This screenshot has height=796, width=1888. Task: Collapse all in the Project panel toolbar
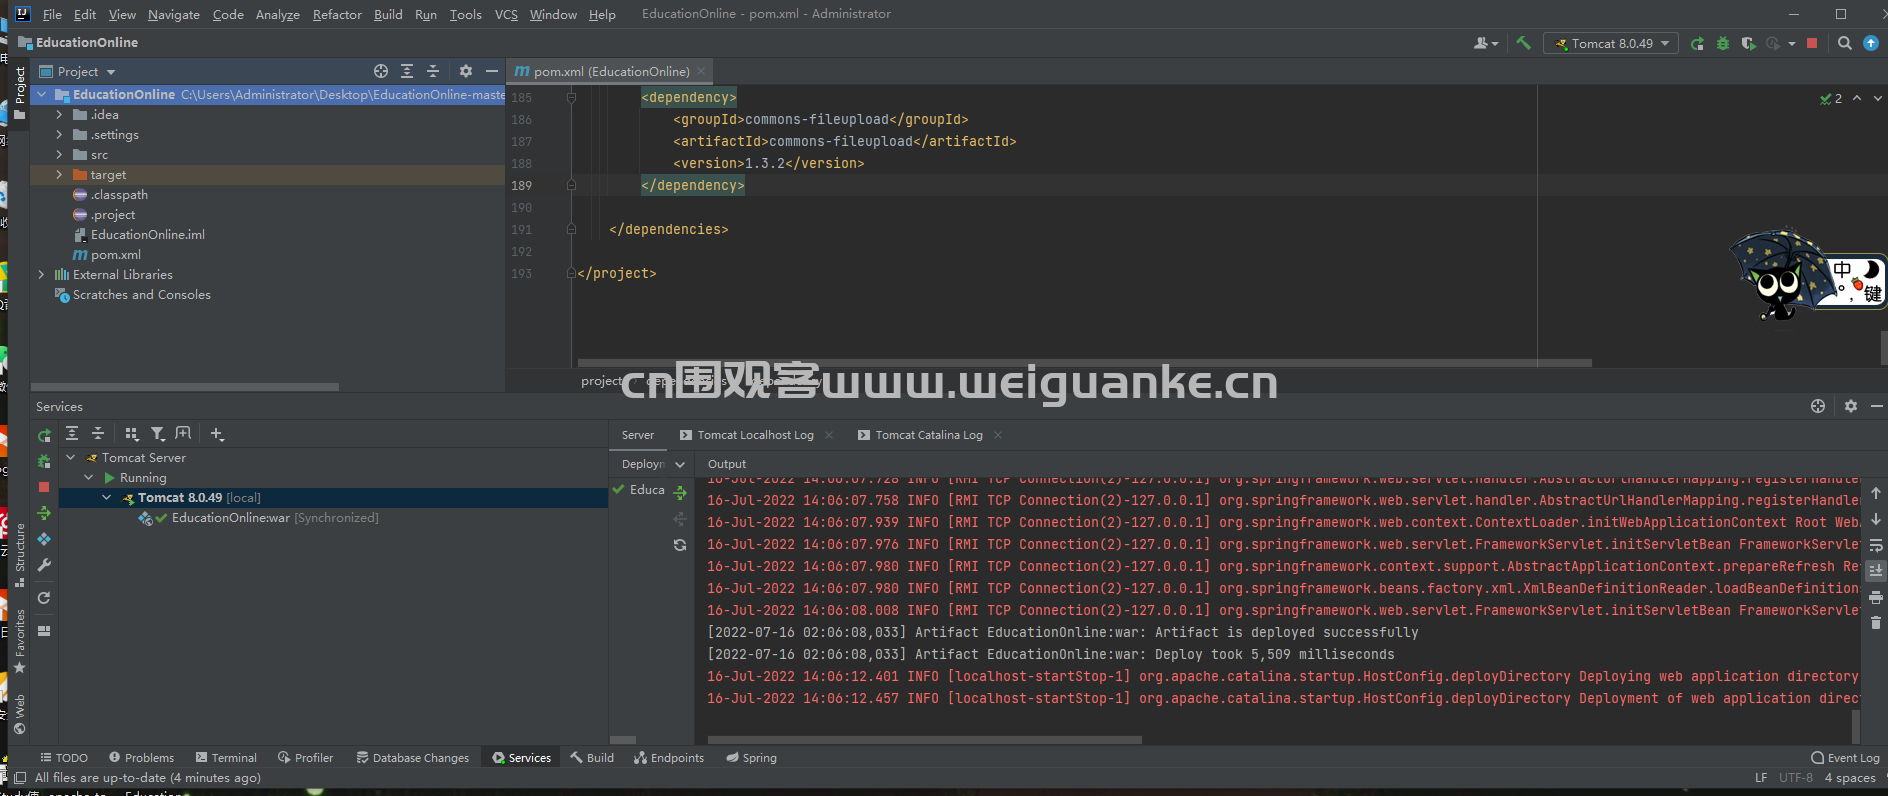point(433,71)
